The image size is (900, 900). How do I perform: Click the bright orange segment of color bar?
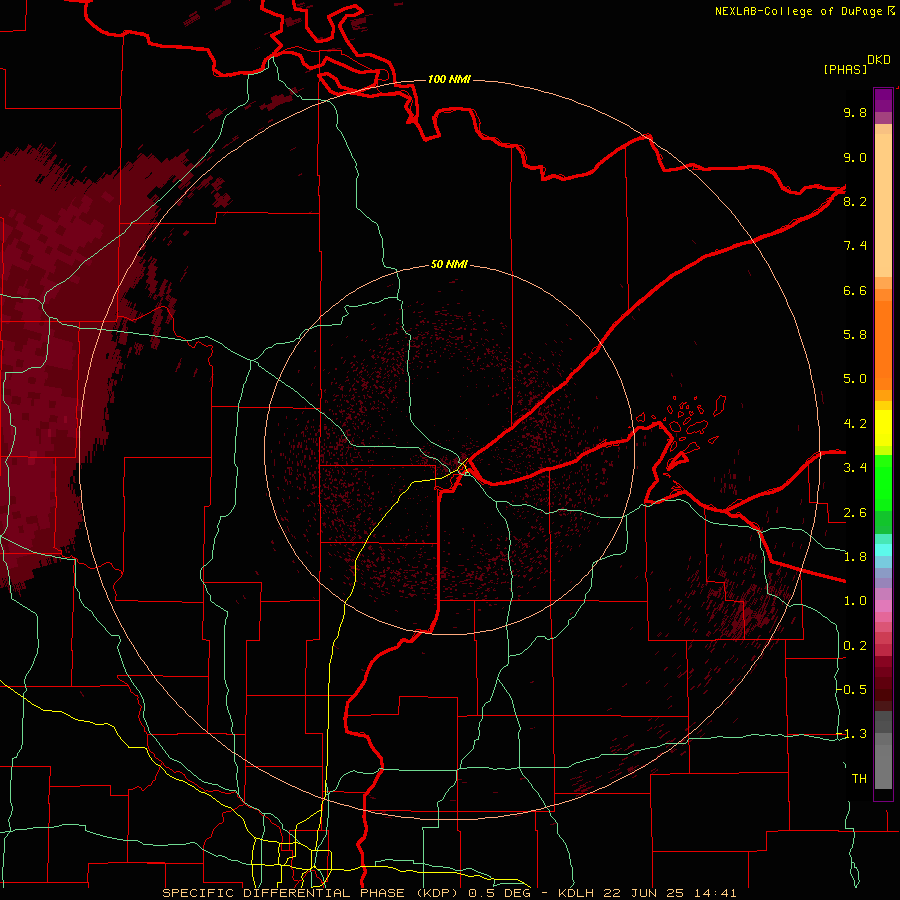883,346
